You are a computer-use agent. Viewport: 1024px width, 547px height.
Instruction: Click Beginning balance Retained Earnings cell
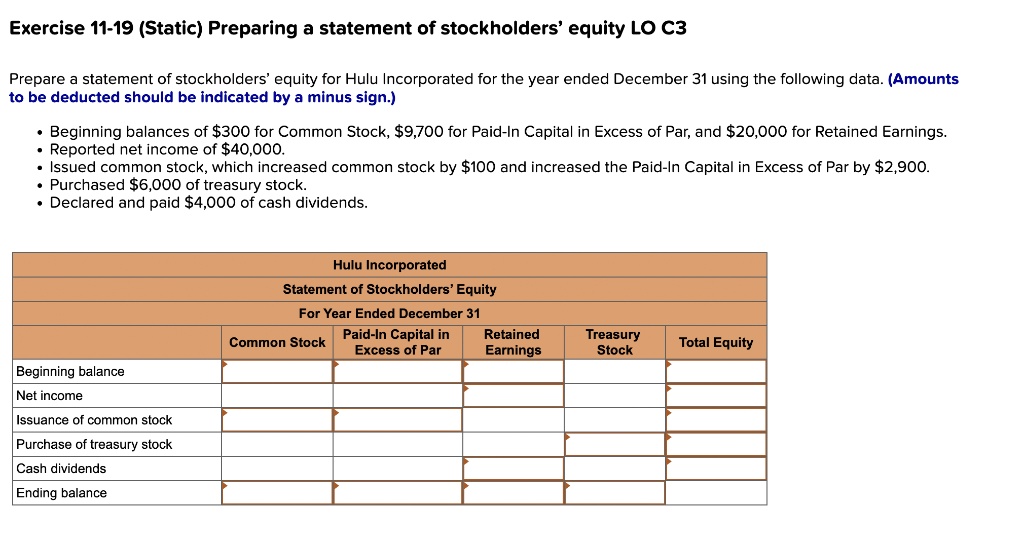pos(513,372)
